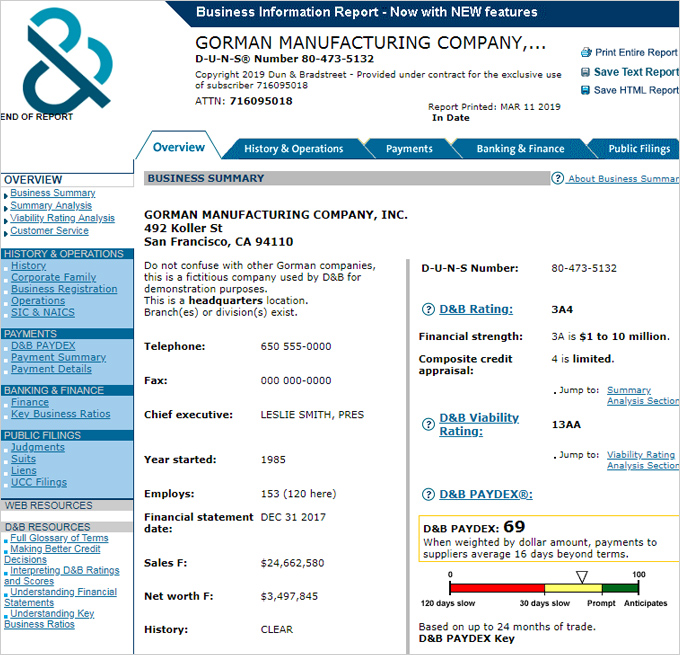Viewport: 680px width, 655px height.
Task: Click the yellow segment of the PAYDEX bar
Action: tap(573, 588)
